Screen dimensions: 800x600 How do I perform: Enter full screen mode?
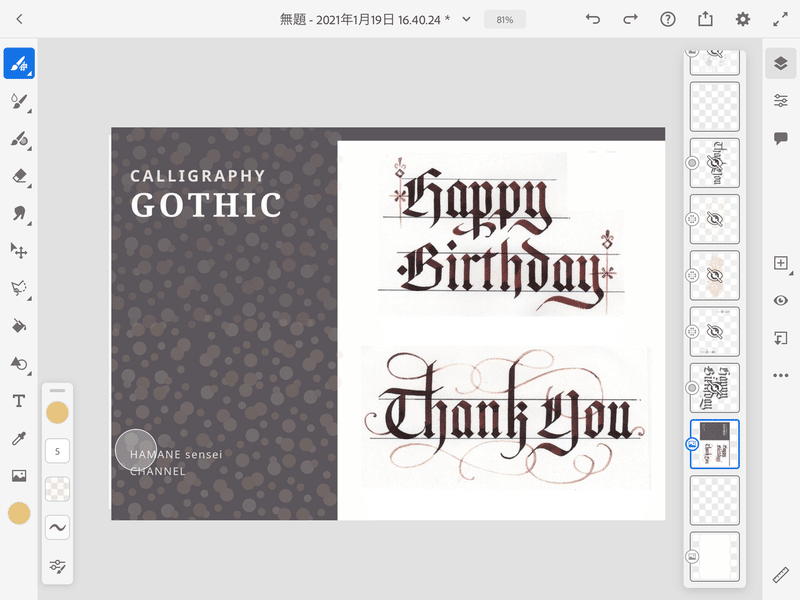(780, 19)
